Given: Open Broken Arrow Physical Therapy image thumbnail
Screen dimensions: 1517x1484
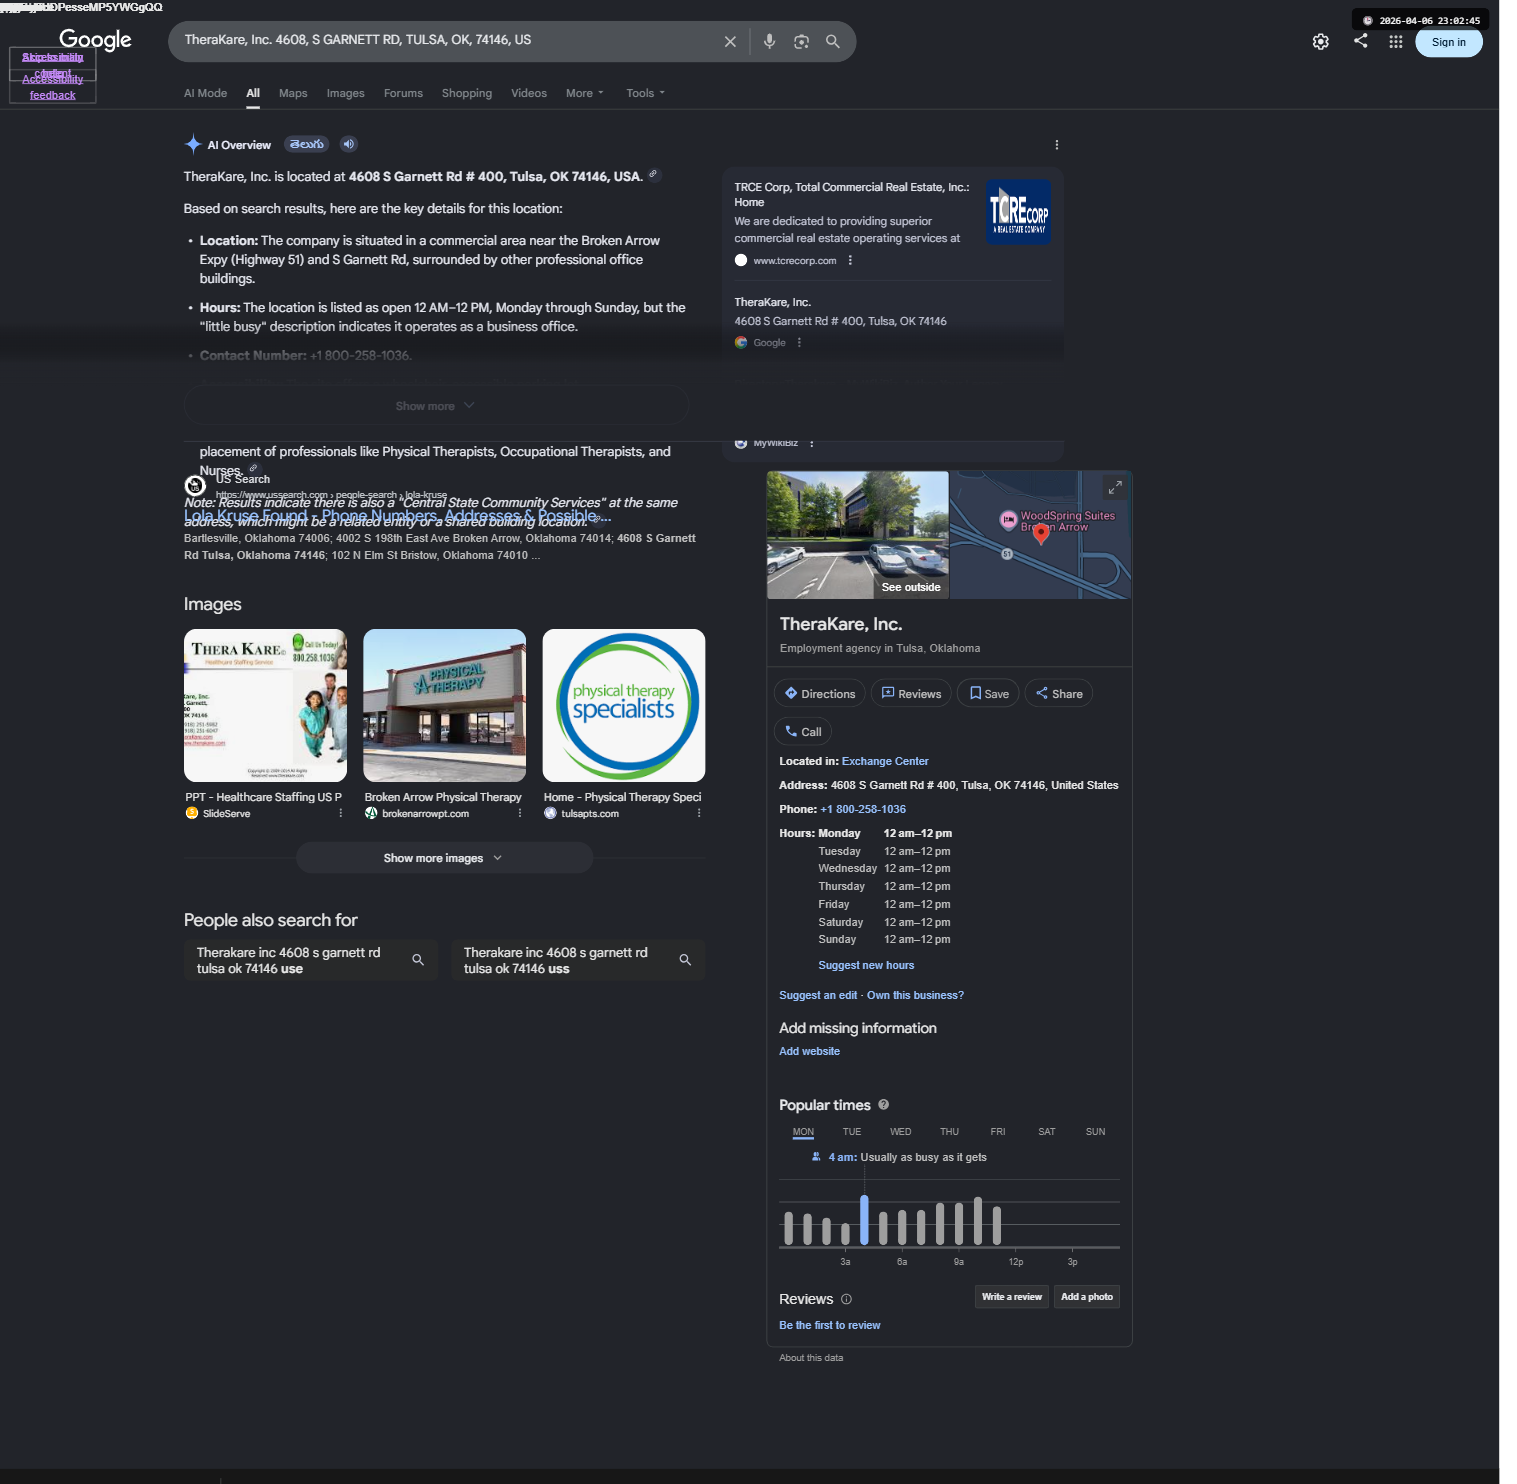Looking at the screenshot, I should [444, 705].
